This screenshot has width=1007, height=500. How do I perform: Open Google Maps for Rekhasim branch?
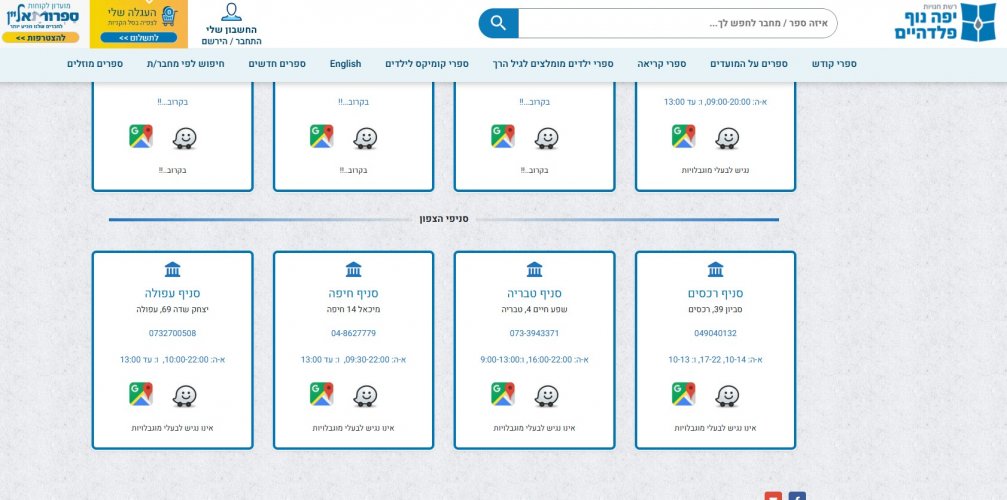(x=684, y=394)
